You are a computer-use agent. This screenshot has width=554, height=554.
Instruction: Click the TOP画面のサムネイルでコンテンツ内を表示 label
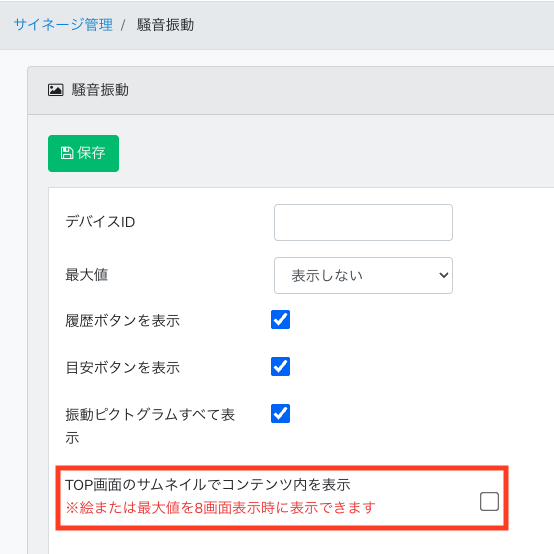click(208, 485)
